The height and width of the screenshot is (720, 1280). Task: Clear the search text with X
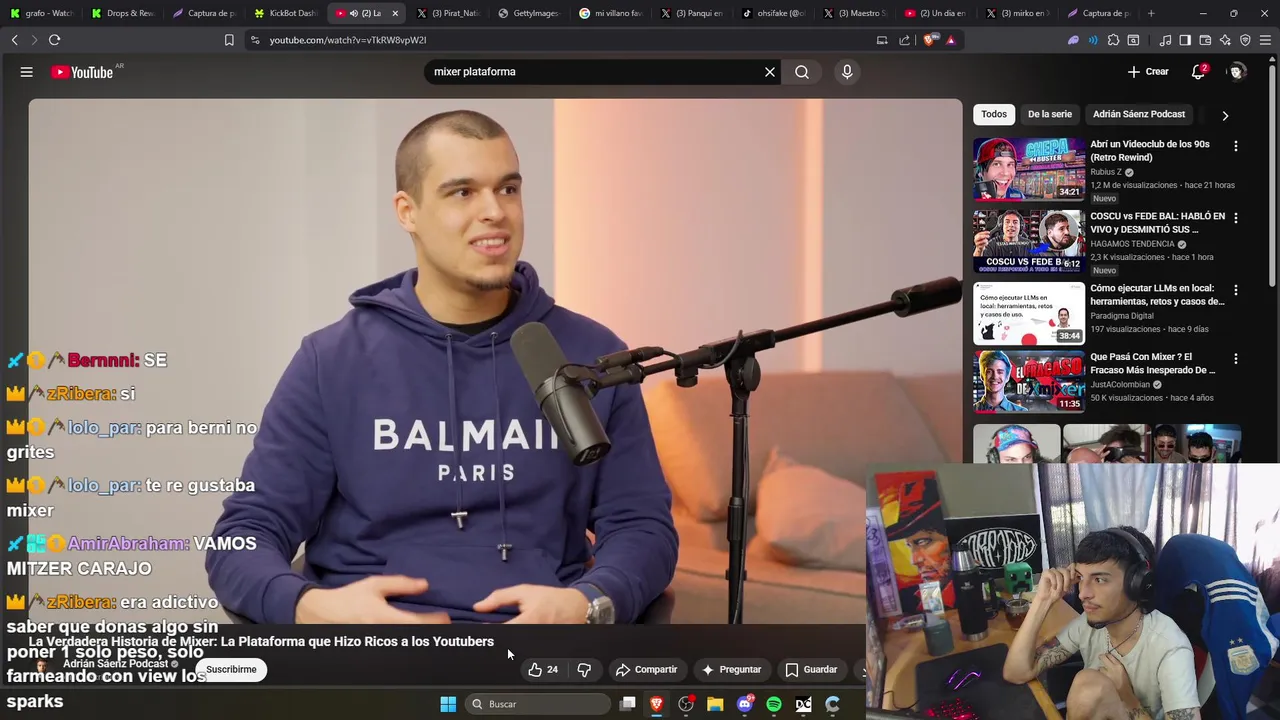tap(770, 72)
